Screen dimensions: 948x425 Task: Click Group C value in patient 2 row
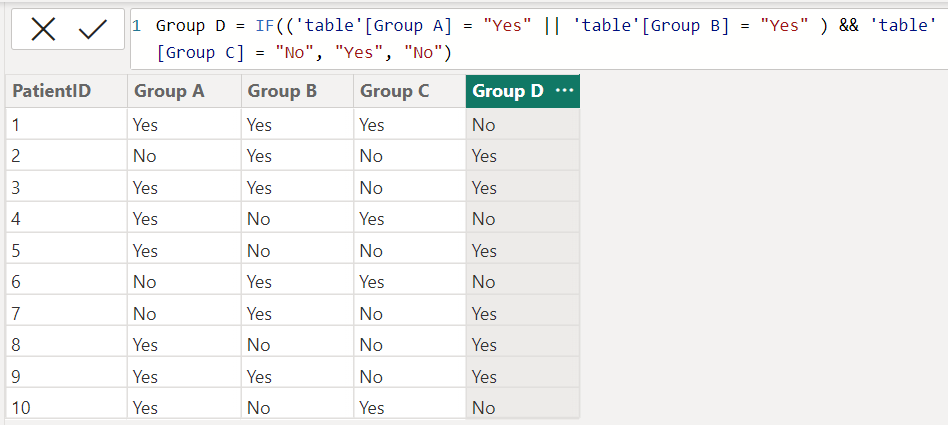click(x=410, y=156)
